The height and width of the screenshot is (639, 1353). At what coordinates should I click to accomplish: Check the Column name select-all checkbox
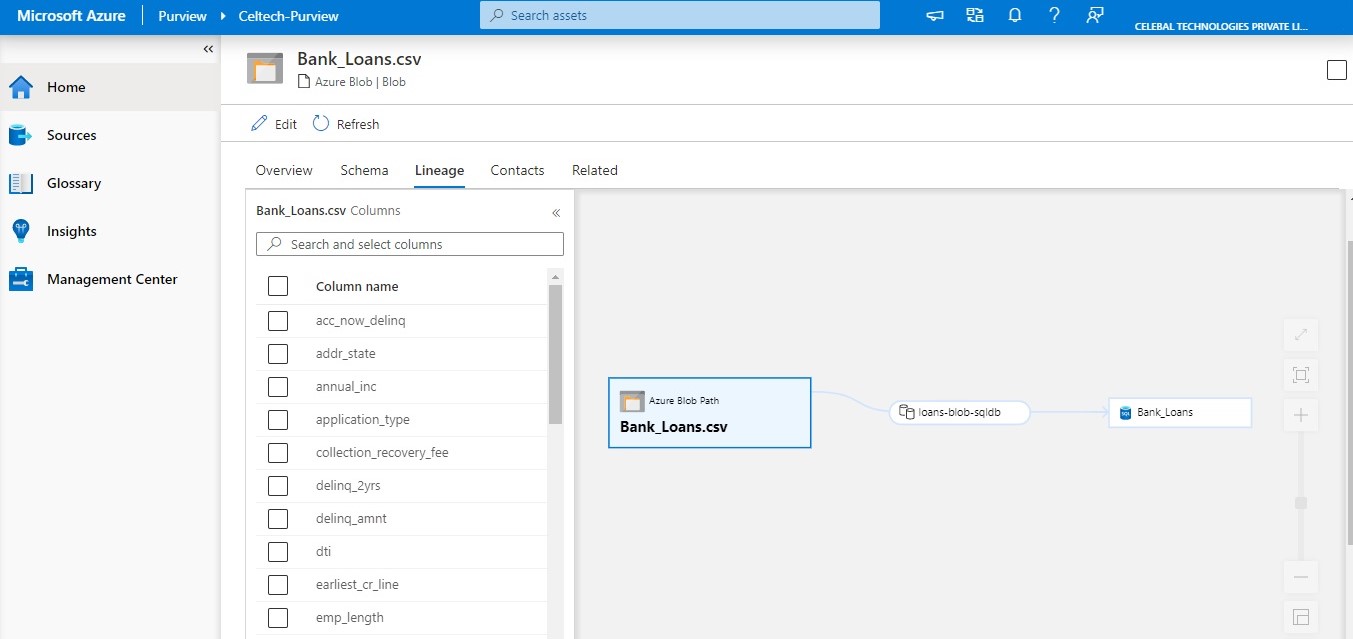277,285
